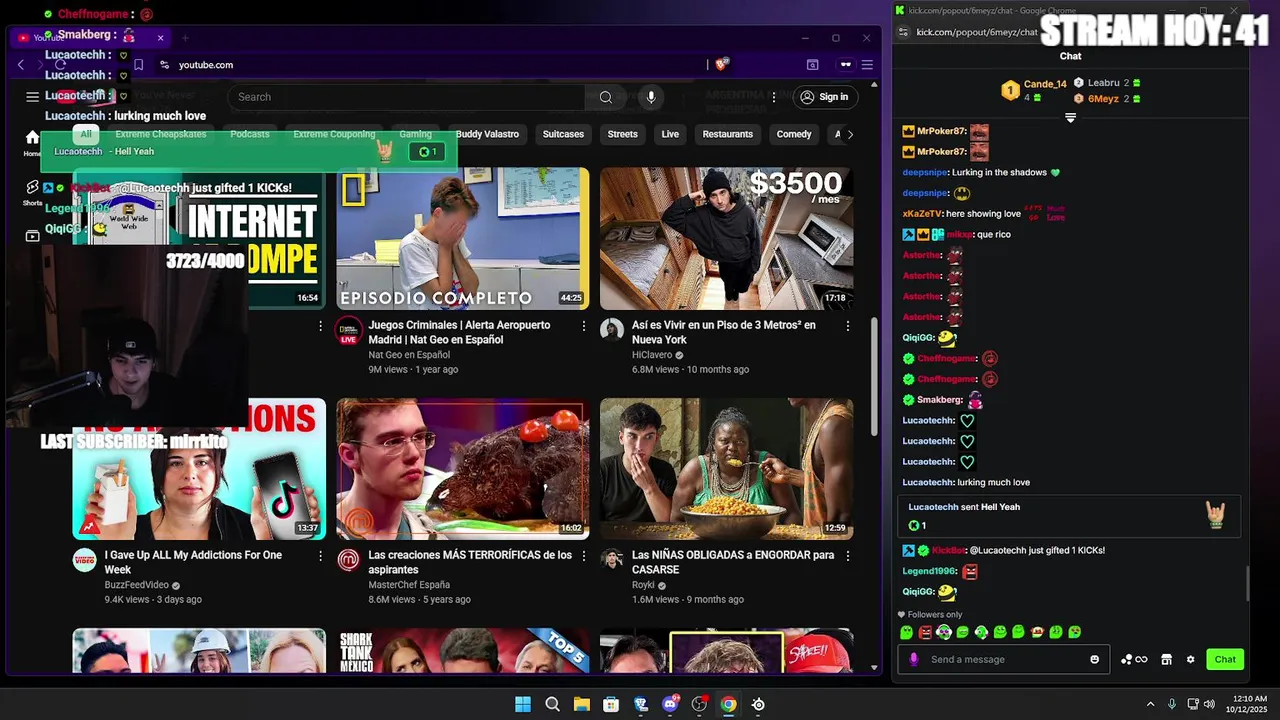The width and height of the screenshot is (1280, 720).
Task: Select the Live chip
Action: coord(670,134)
